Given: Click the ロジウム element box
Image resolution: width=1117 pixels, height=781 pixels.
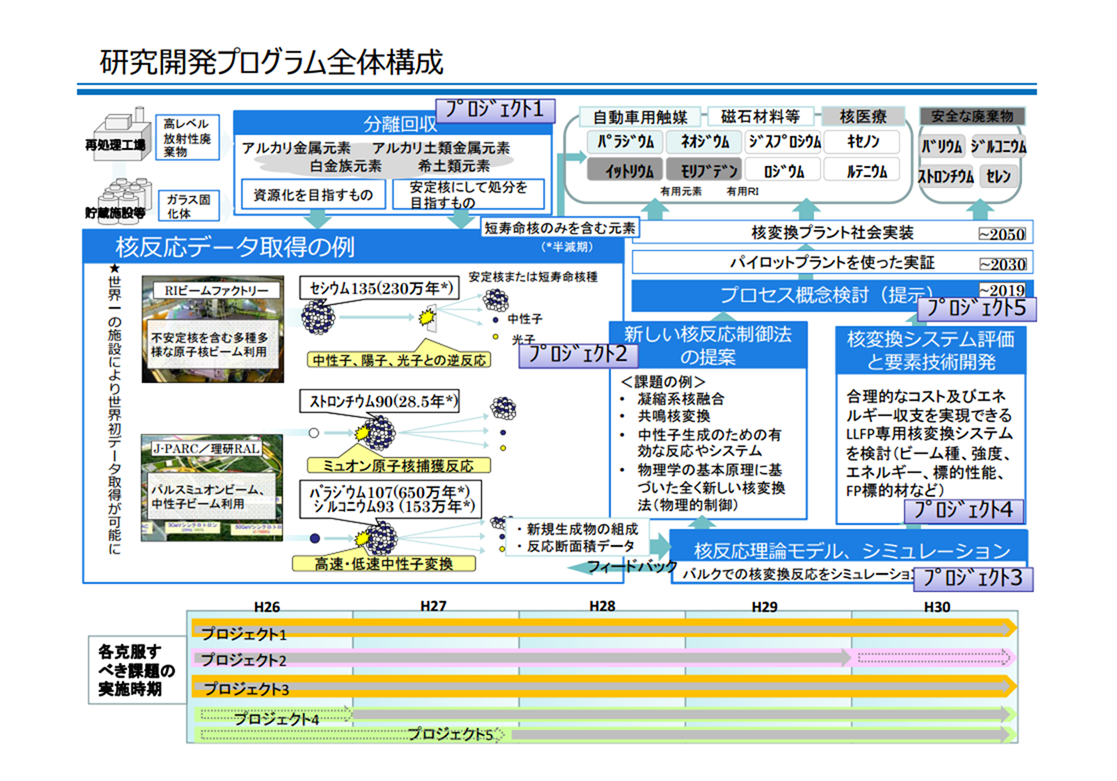Looking at the screenshot, I should tap(784, 170).
